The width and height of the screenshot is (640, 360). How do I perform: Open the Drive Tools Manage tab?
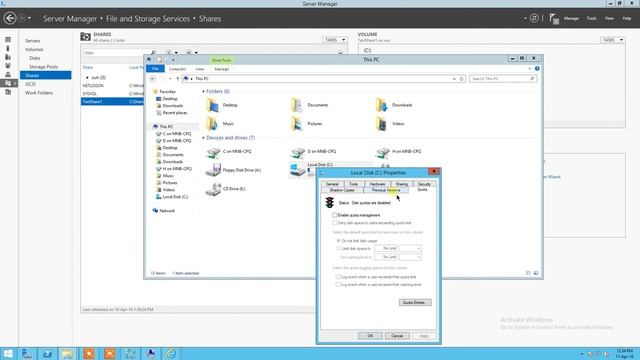(222, 69)
